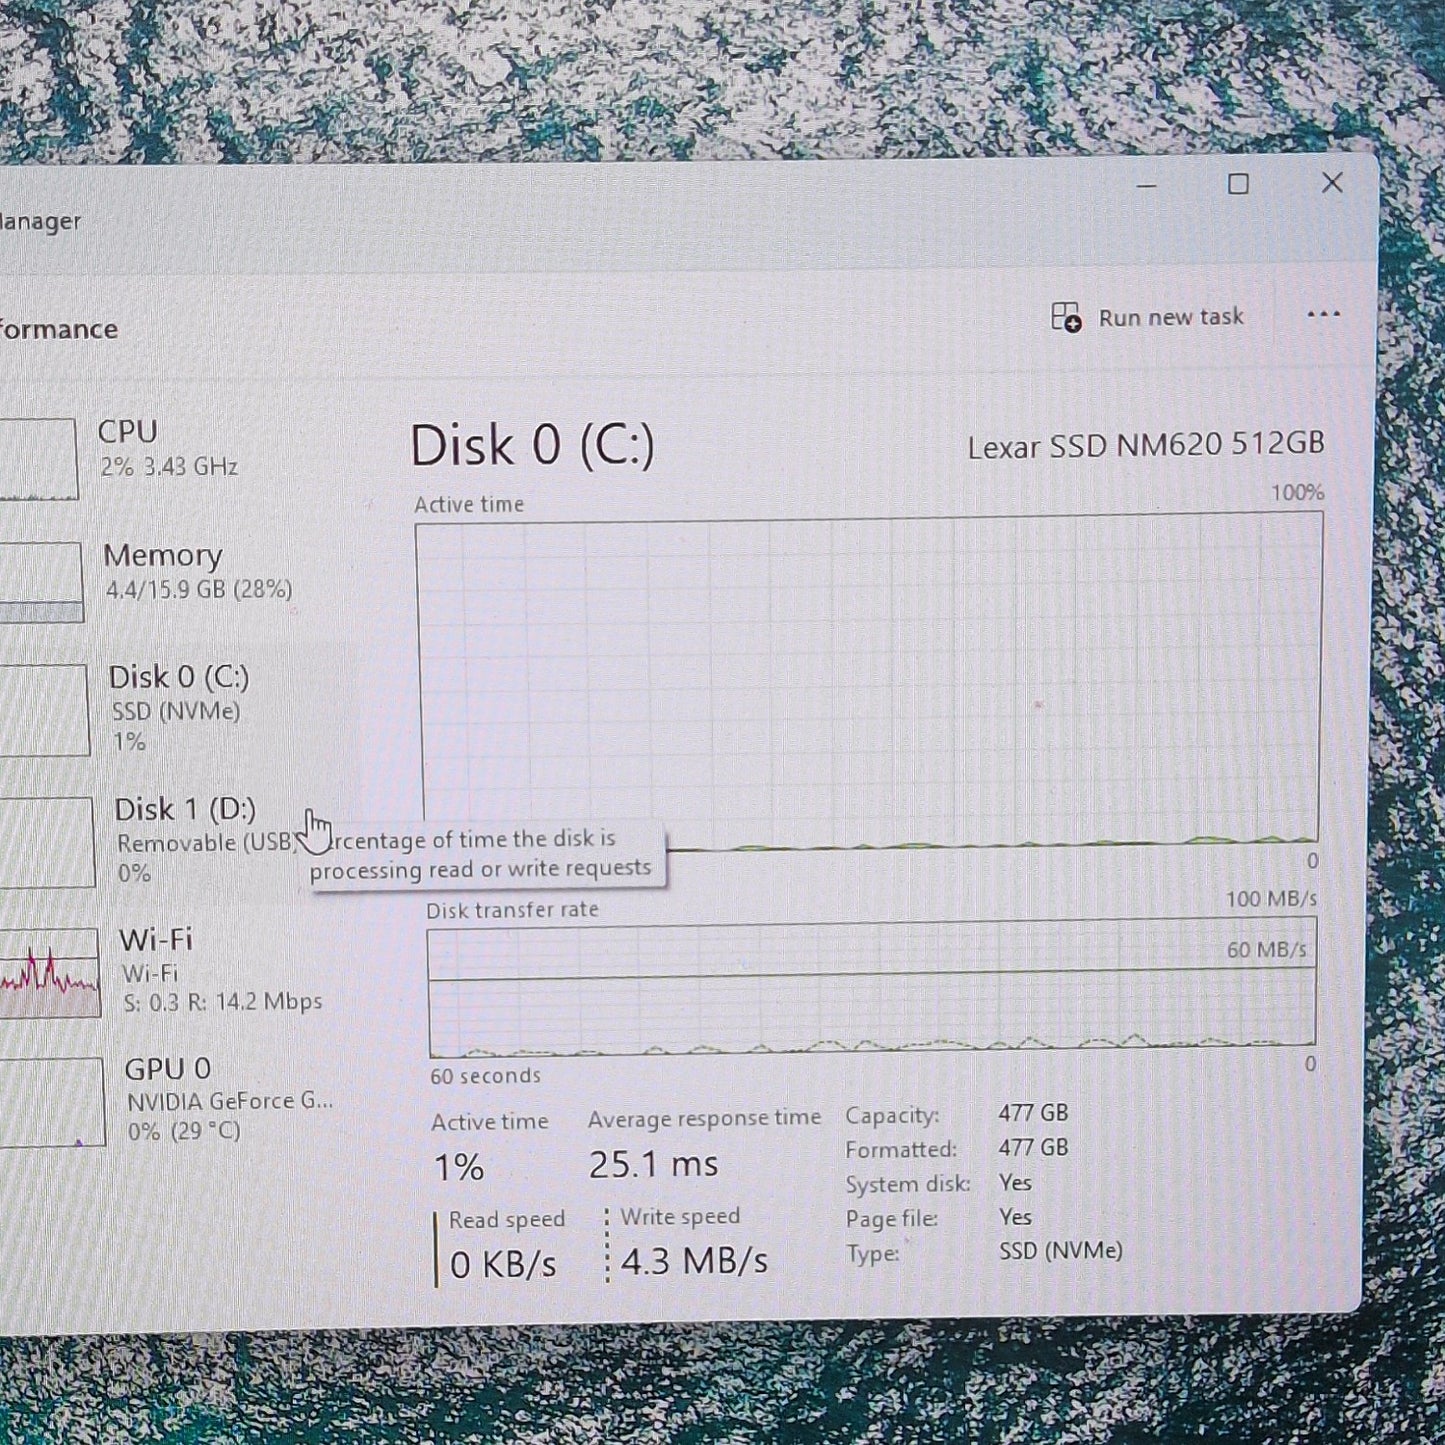Screen dimensions: 1445x1445
Task: Open the three-dot more options menu
Action: click(x=1323, y=314)
